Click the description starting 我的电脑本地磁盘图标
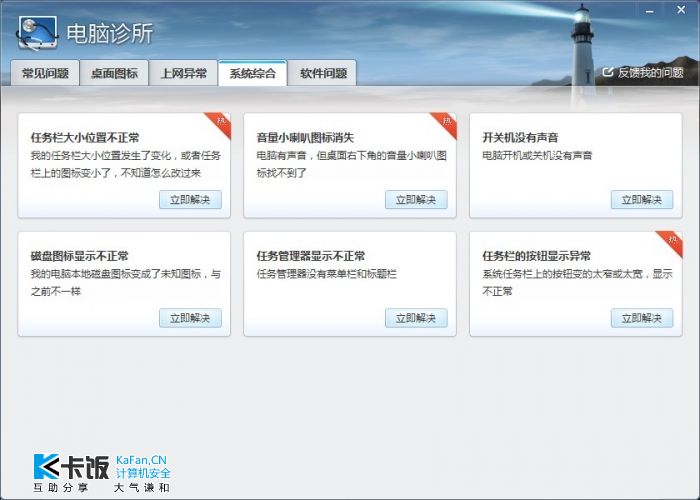The height and width of the screenshot is (500, 700). pyautogui.click(x=126, y=282)
